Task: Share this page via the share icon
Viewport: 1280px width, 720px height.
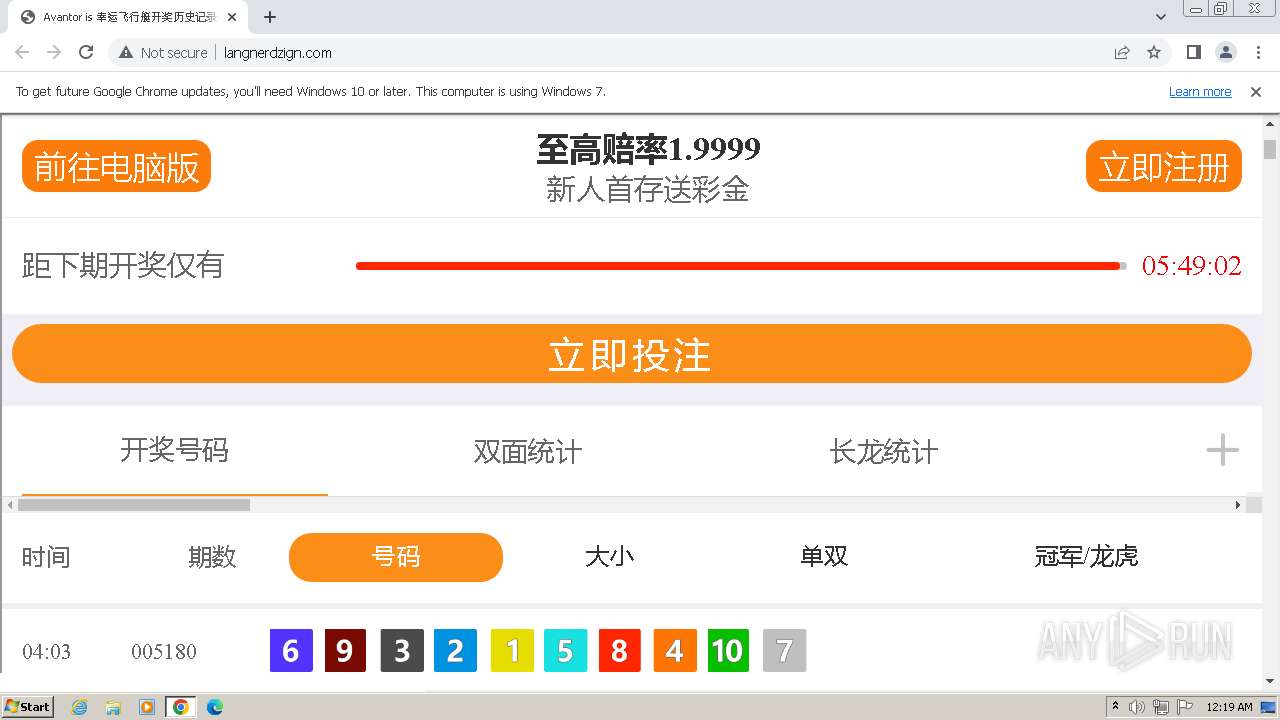Action: [x=1122, y=52]
